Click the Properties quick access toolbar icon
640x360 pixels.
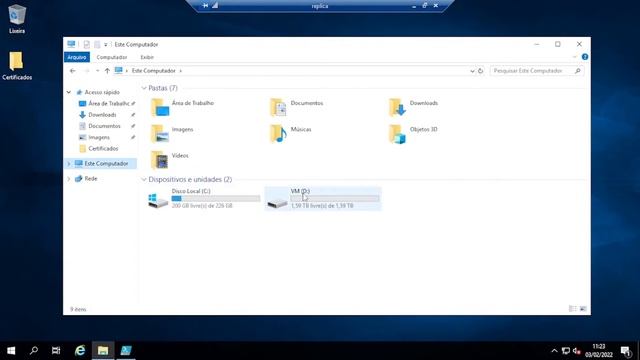[87, 44]
